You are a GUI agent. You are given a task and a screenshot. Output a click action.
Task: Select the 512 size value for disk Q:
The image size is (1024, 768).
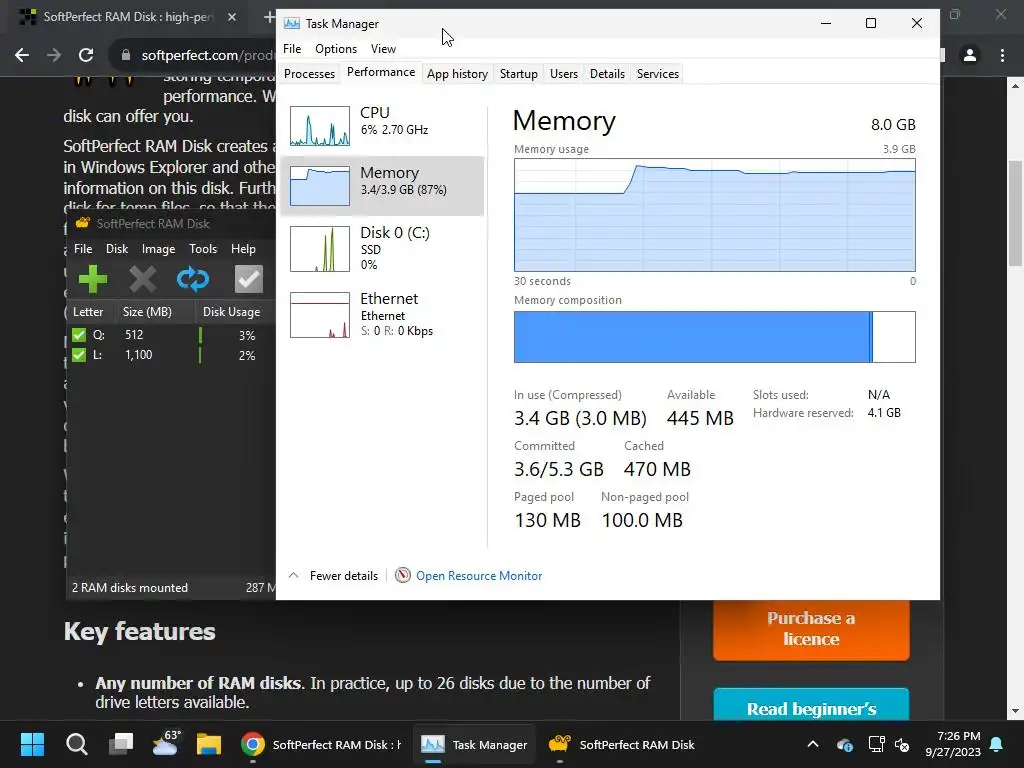click(134, 335)
